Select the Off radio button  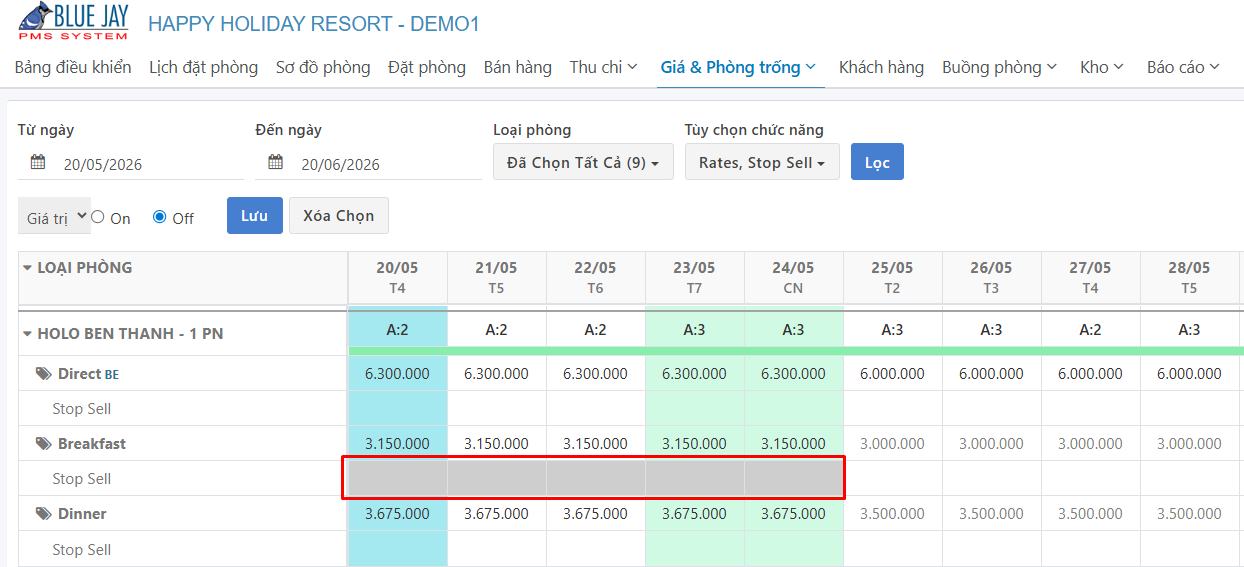coord(160,217)
